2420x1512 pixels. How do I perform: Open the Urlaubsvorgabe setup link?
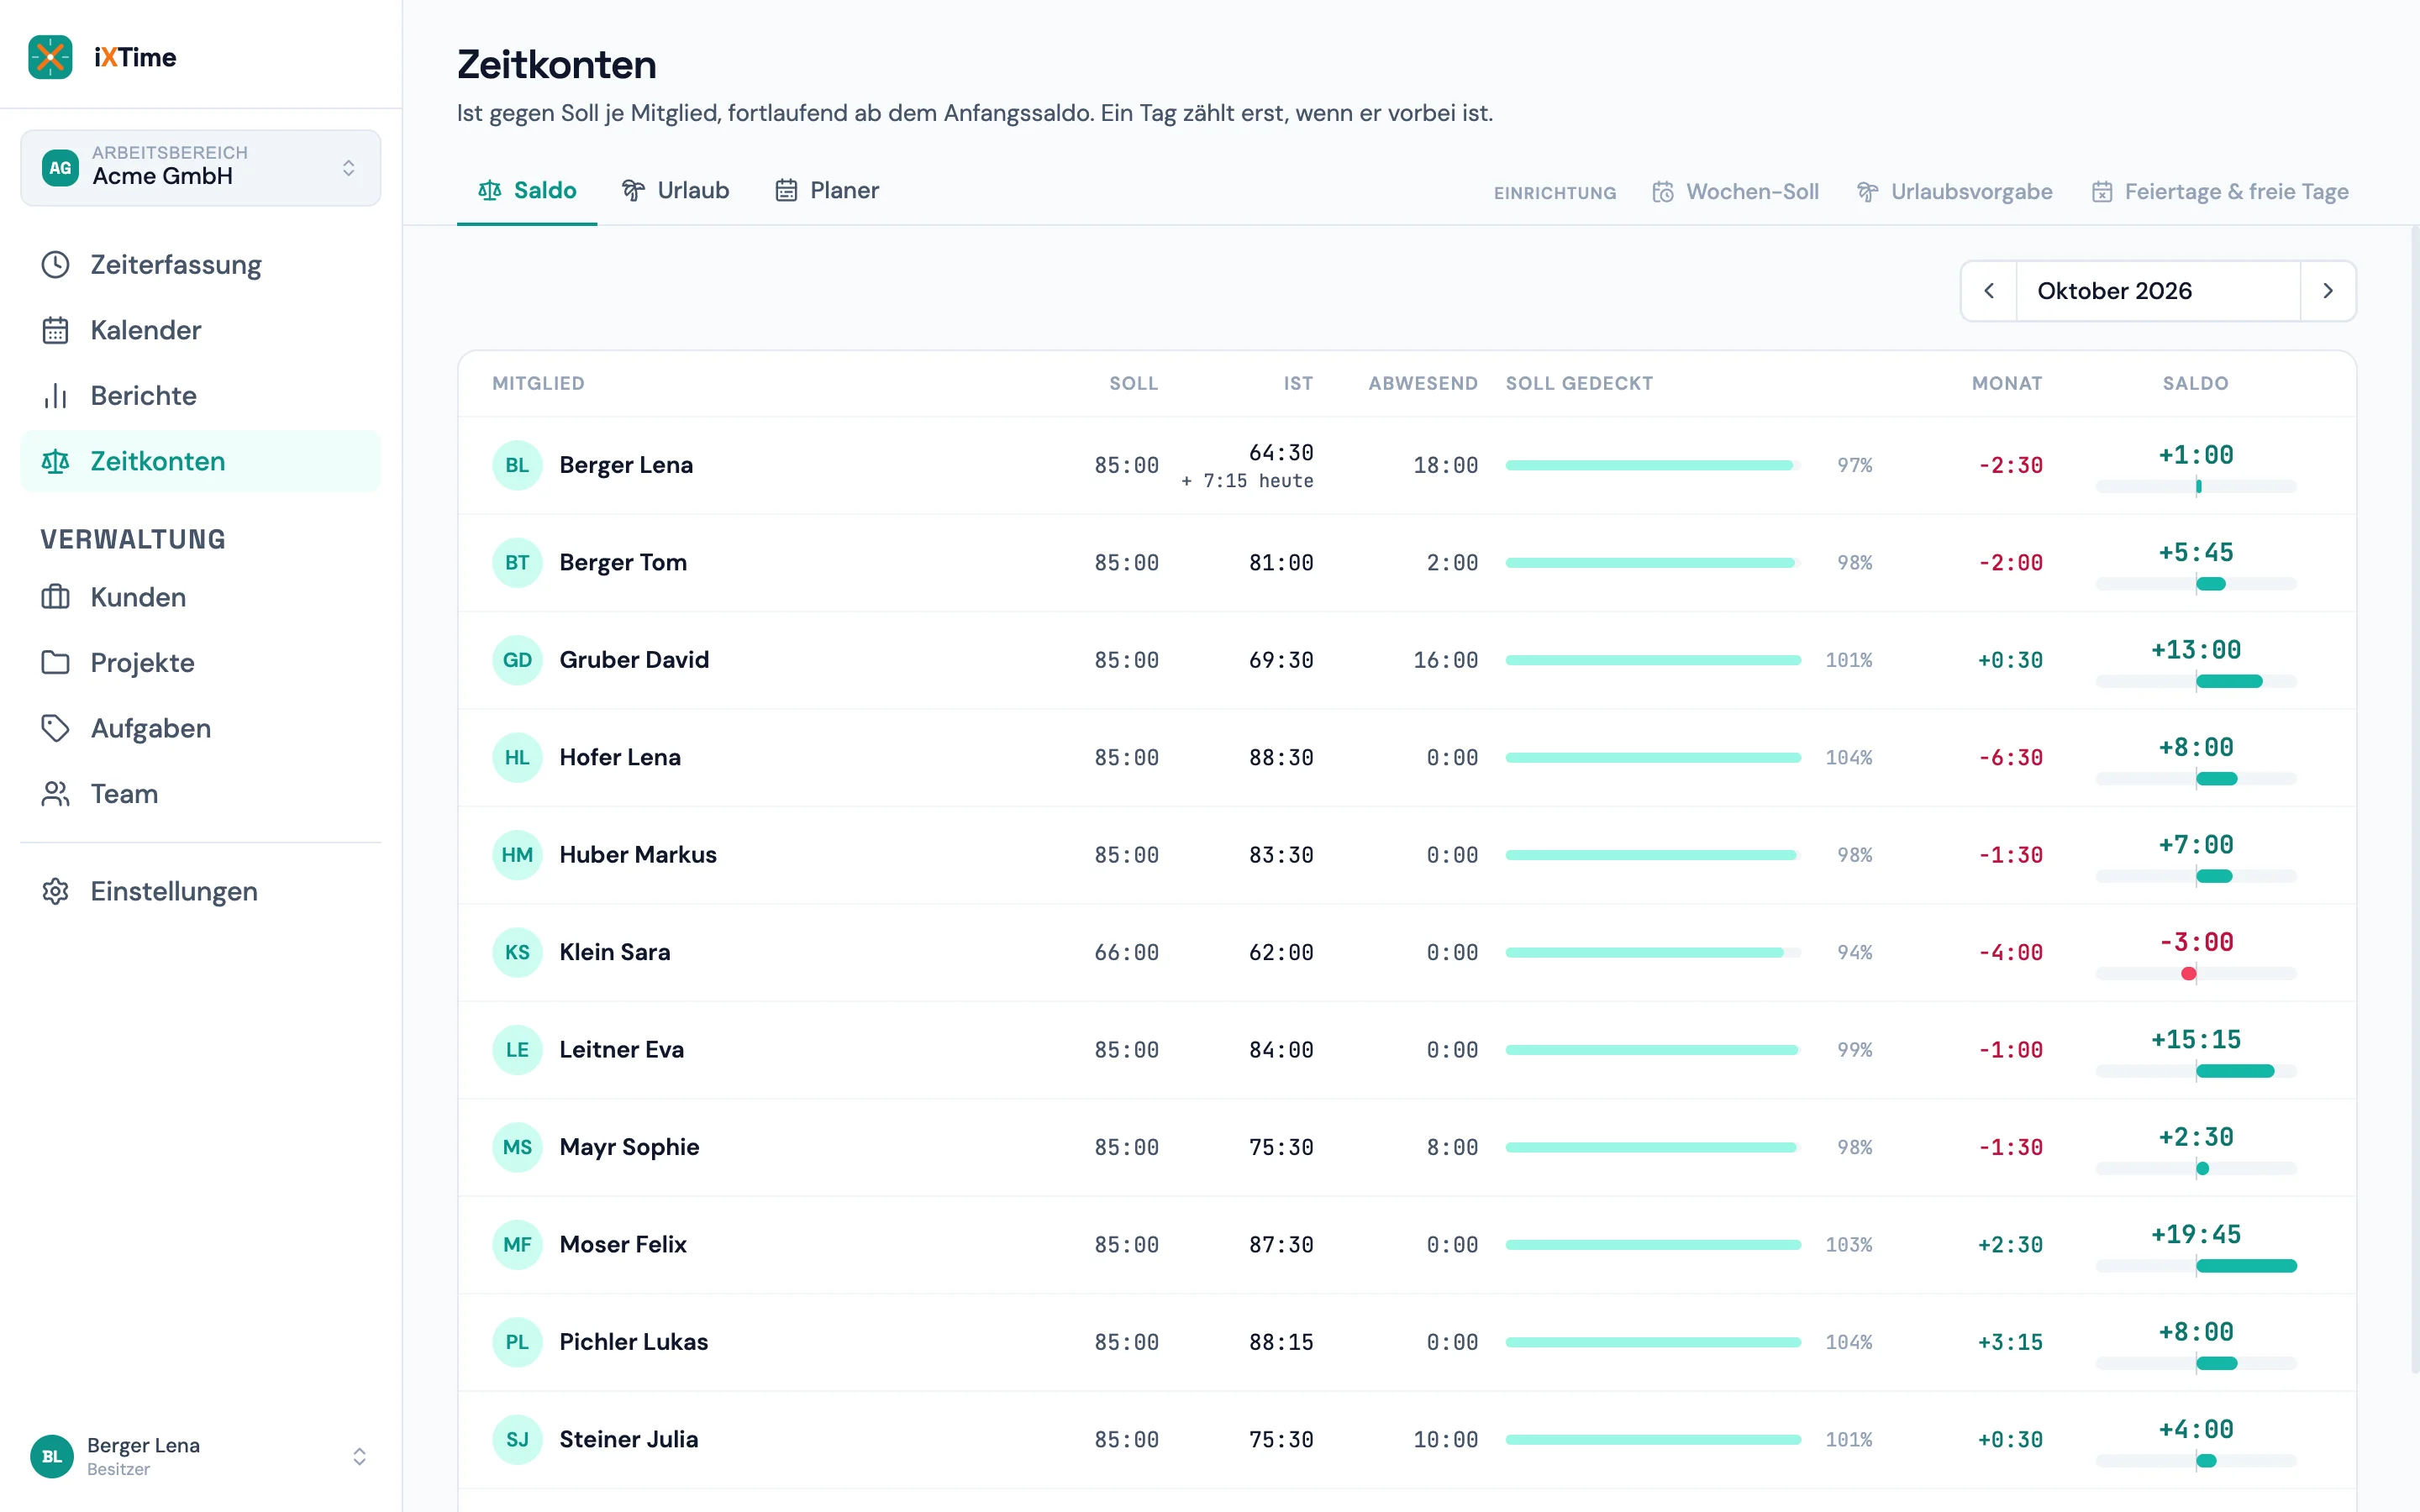(x=1954, y=192)
